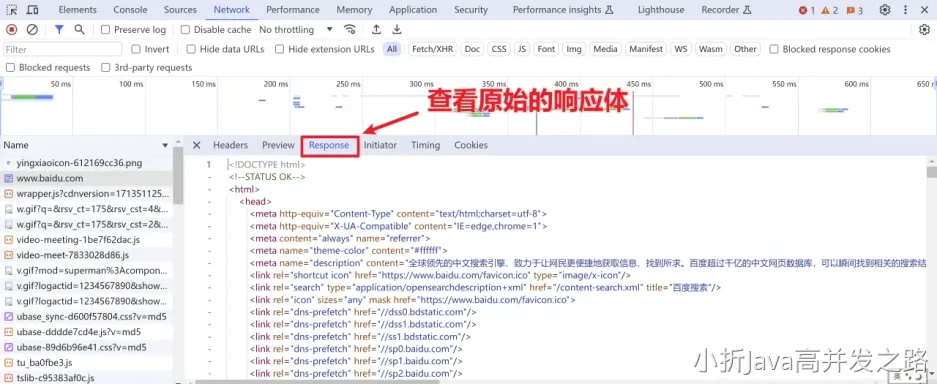
Task: Show the 1 error counter
Action: coord(807,10)
